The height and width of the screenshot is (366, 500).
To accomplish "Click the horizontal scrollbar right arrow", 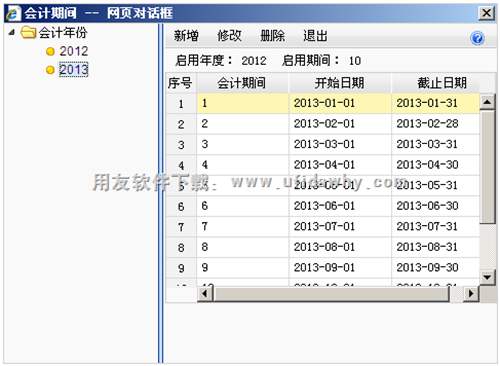I will coord(471,294).
